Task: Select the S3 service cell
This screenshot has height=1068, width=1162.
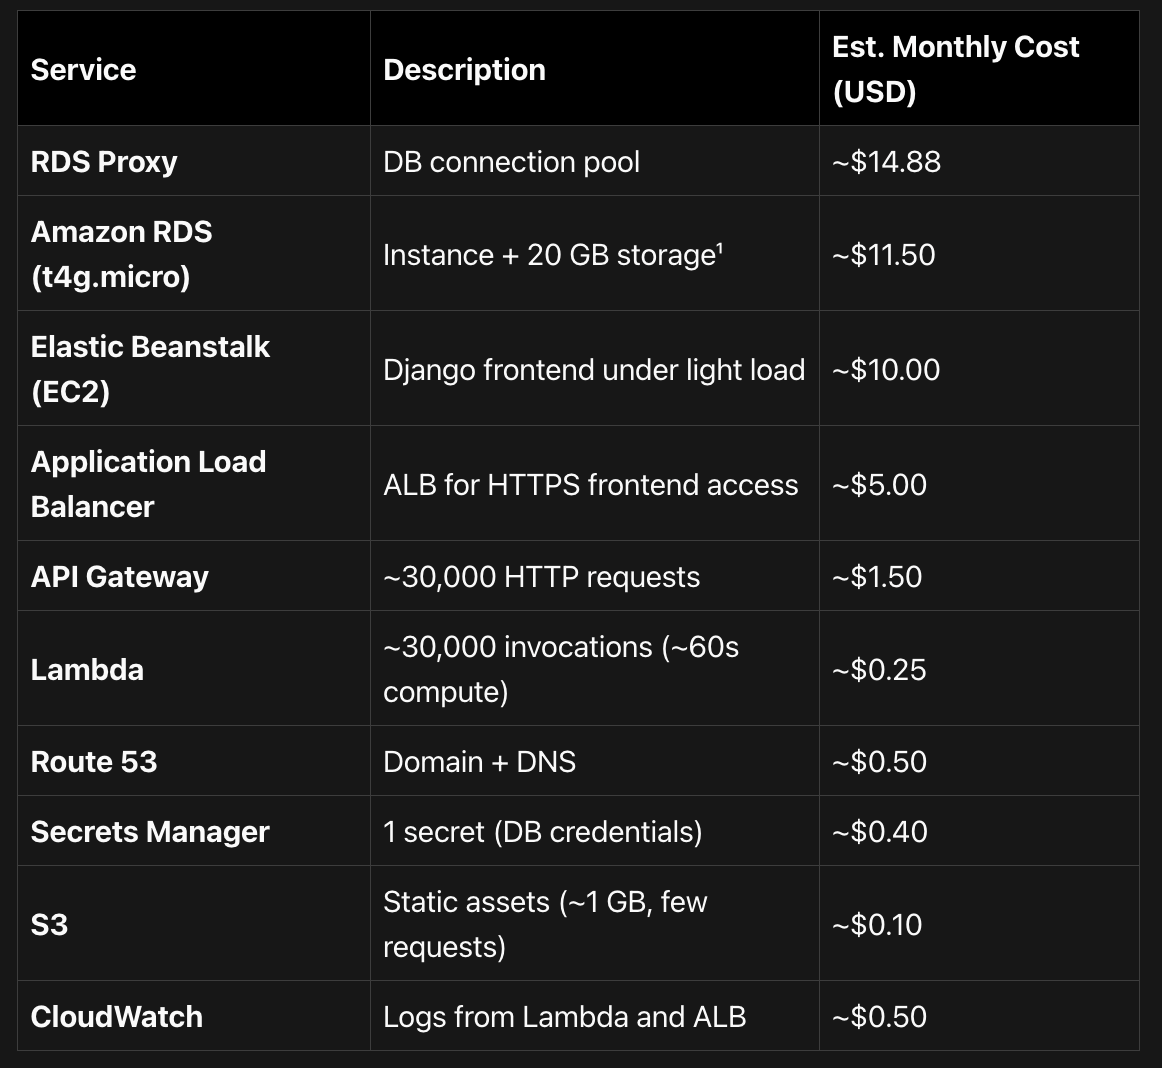Action: (49, 924)
